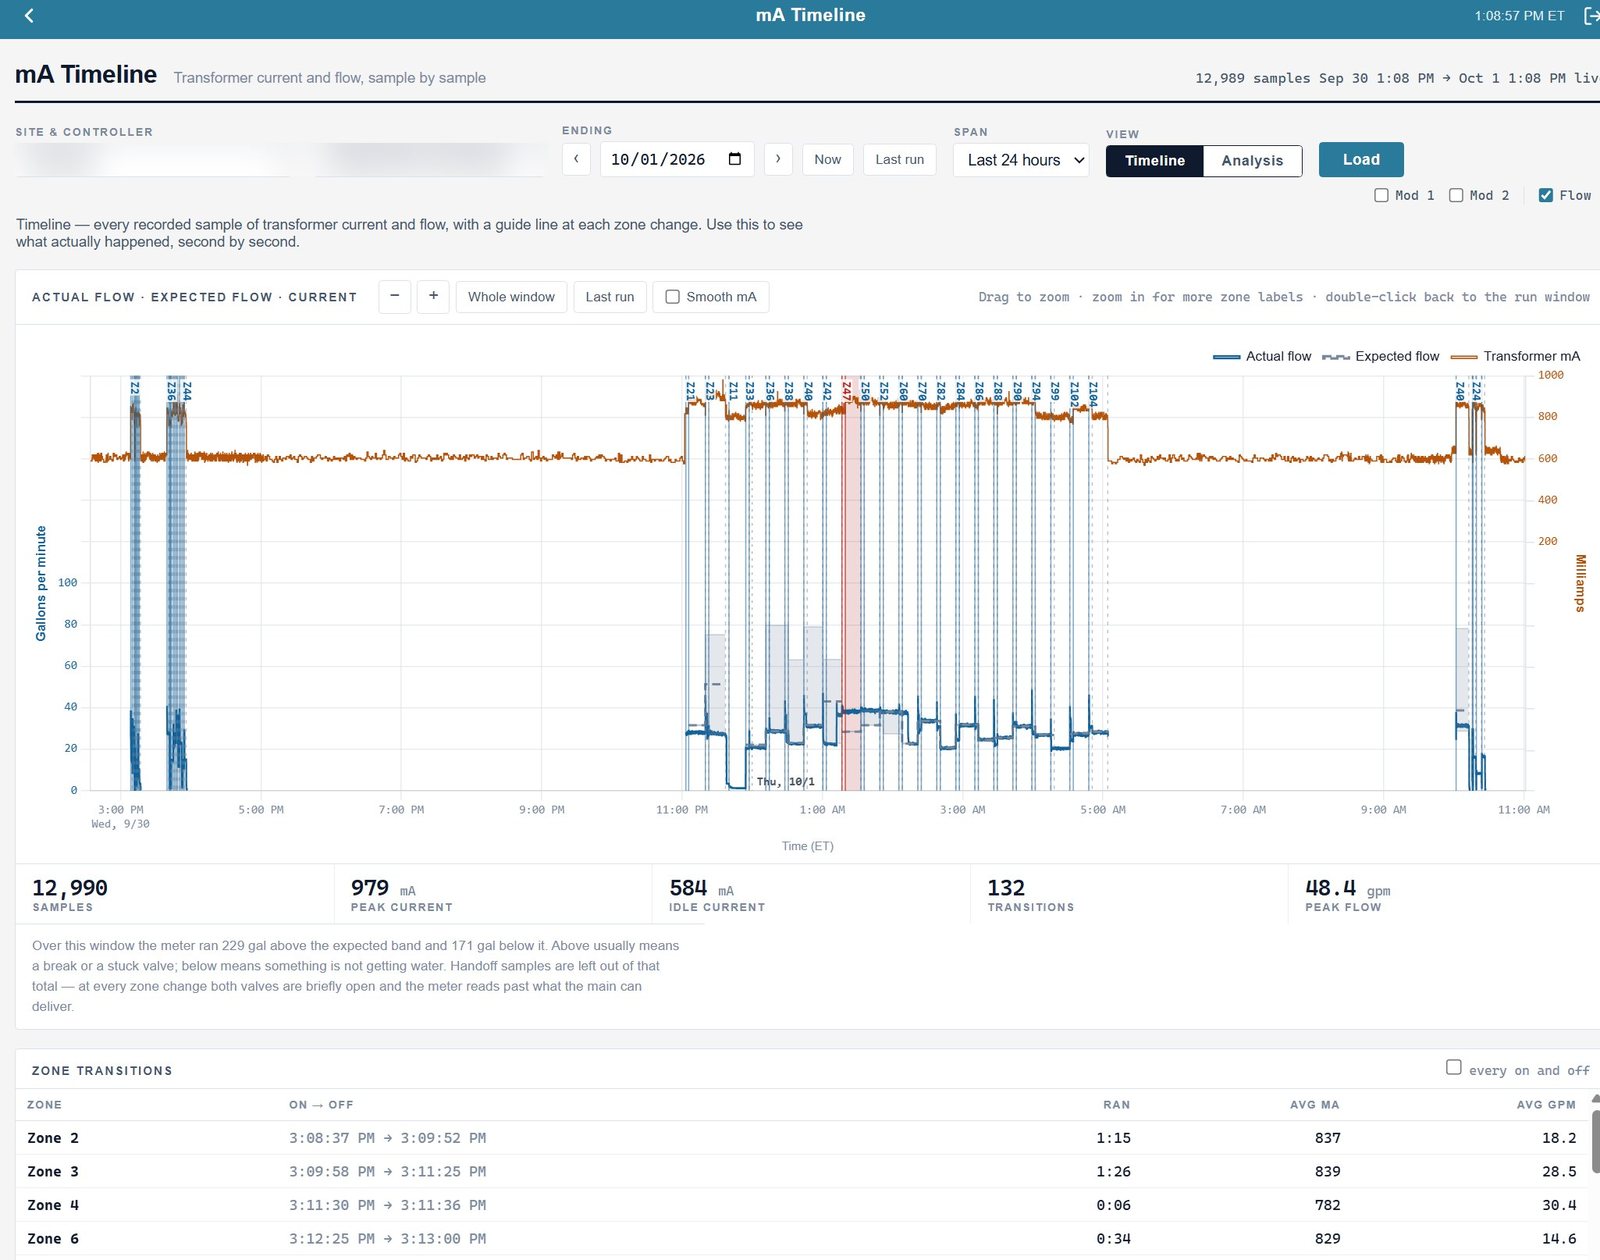Go back using the header arrow

coord(29,16)
